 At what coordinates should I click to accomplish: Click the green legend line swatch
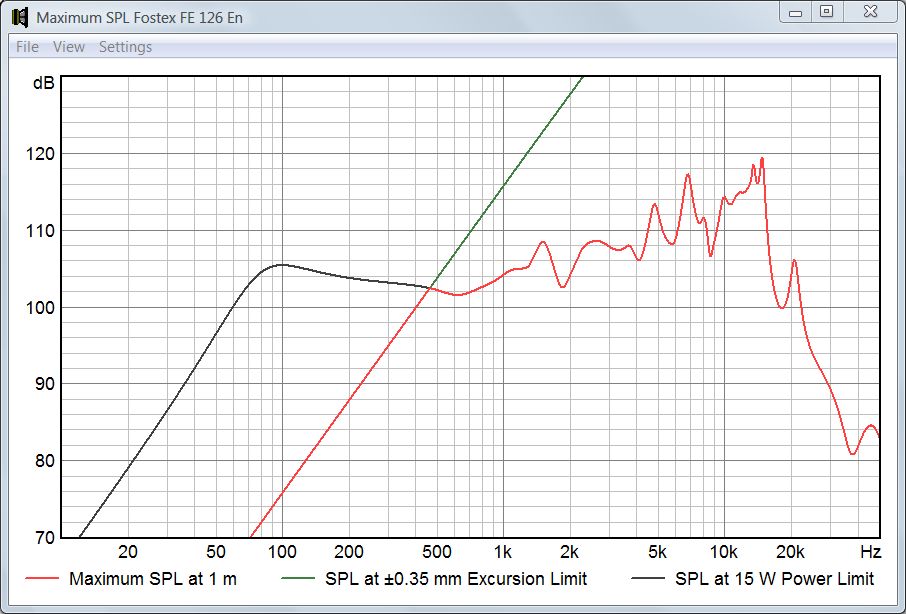click(298, 579)
